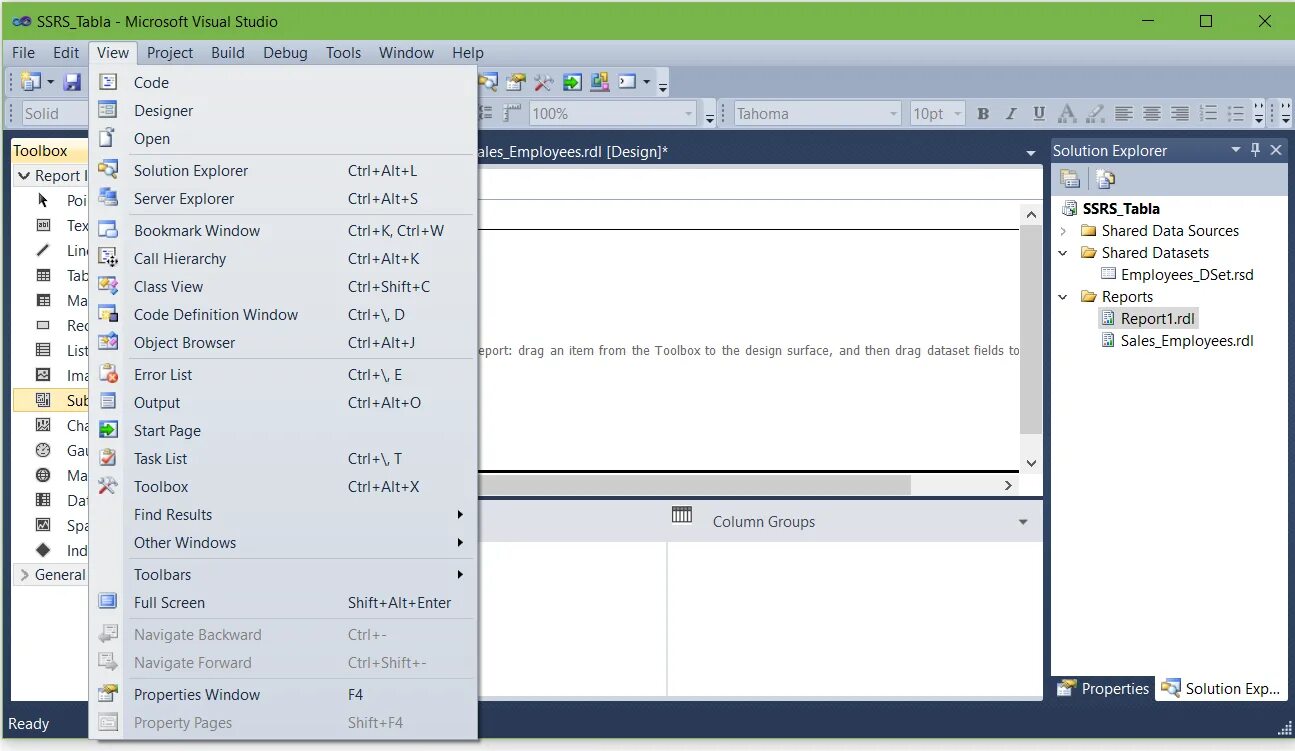The height and width of the screenshot is (751, 1295).
Task: Click the Save icon in the toolbar
Action: point(72,82)
